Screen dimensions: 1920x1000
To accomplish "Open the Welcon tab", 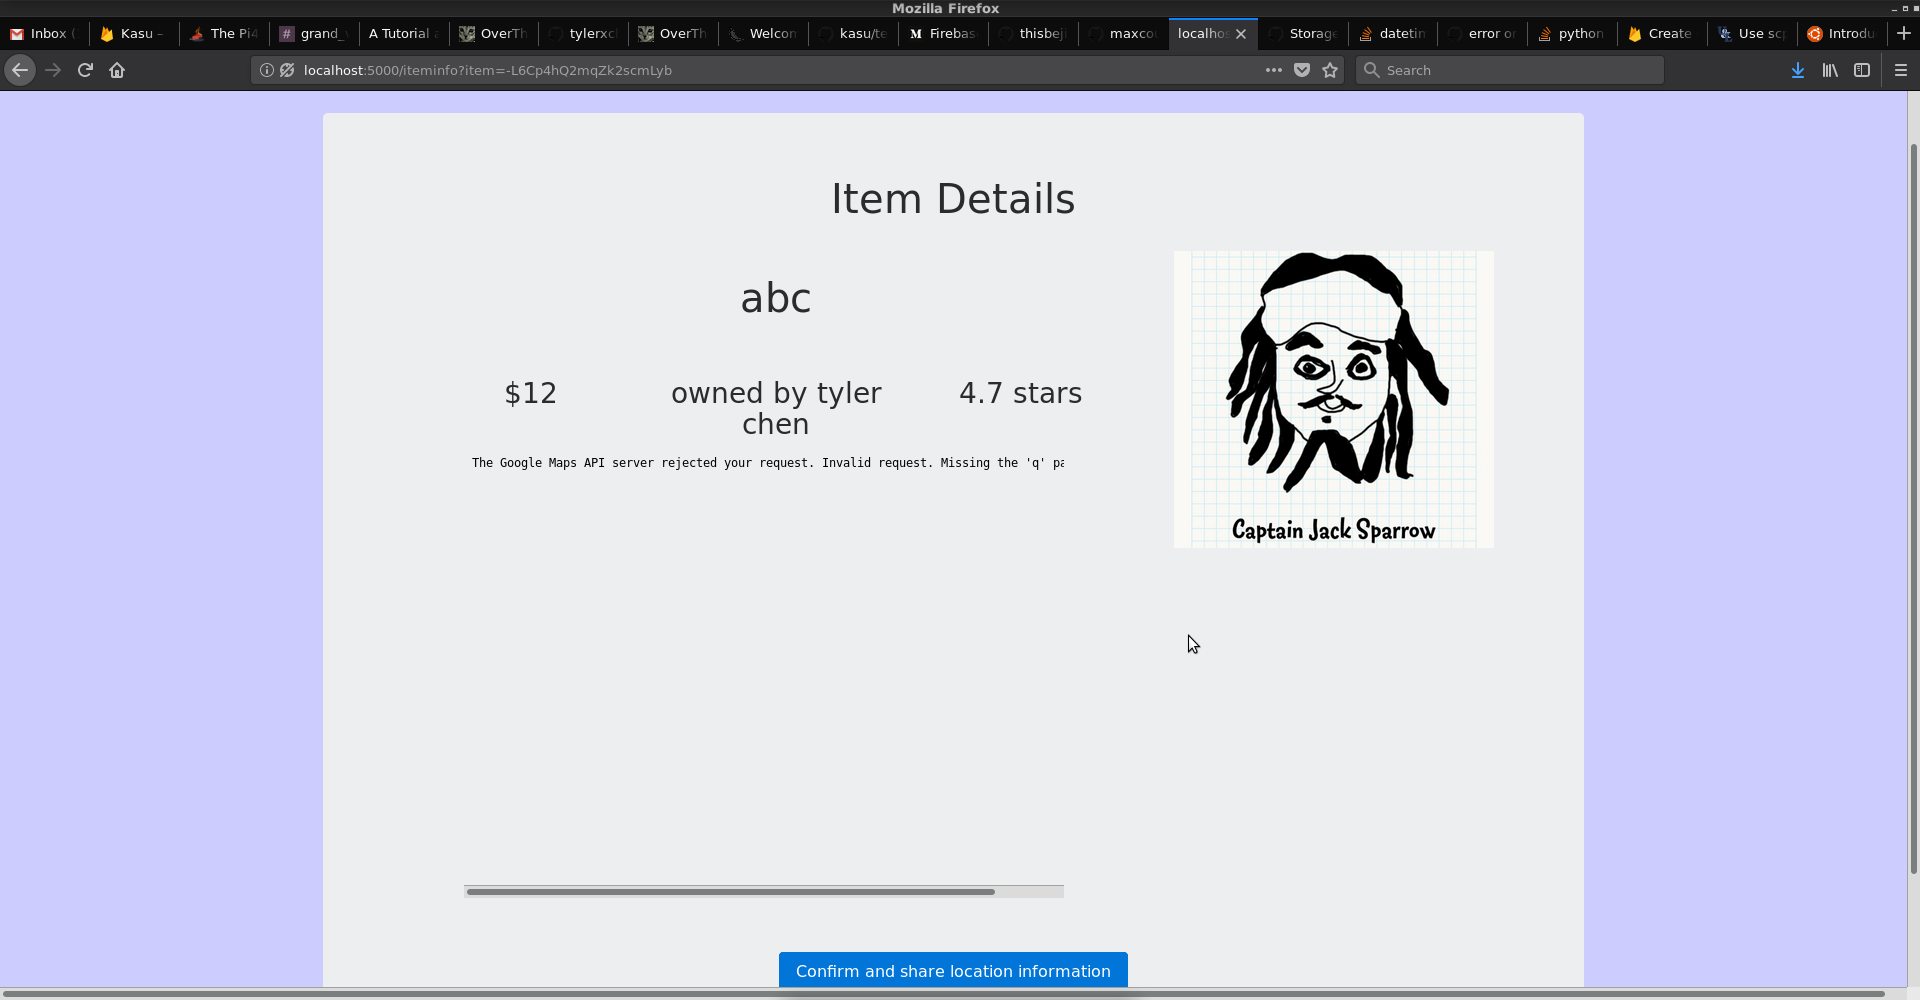I will click(764, 33).
